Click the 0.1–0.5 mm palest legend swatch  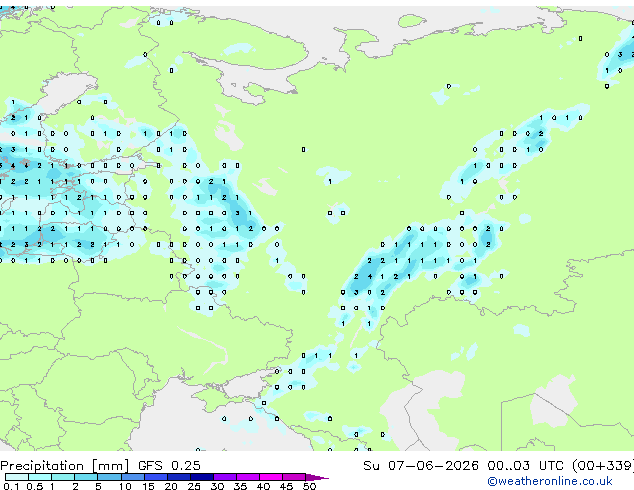(17, 477)
